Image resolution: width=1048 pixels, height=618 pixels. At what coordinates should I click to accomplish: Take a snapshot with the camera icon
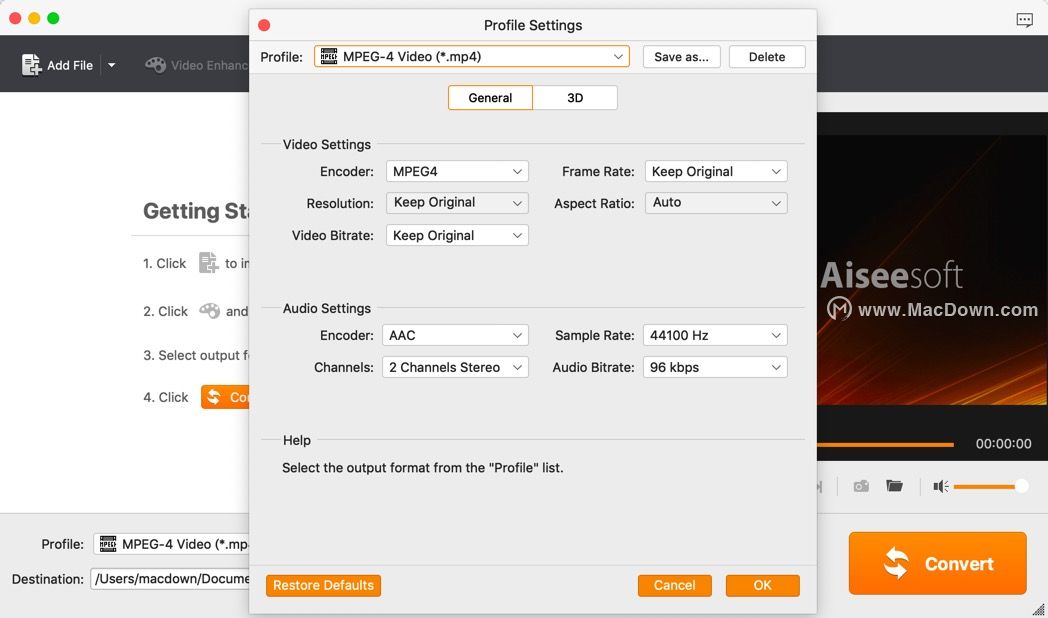(x=860, y=486)
